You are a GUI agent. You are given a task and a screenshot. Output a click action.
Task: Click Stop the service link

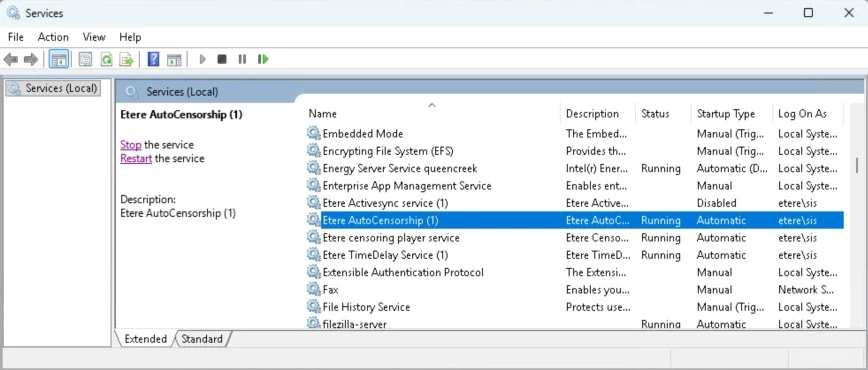tap(131, 145)
